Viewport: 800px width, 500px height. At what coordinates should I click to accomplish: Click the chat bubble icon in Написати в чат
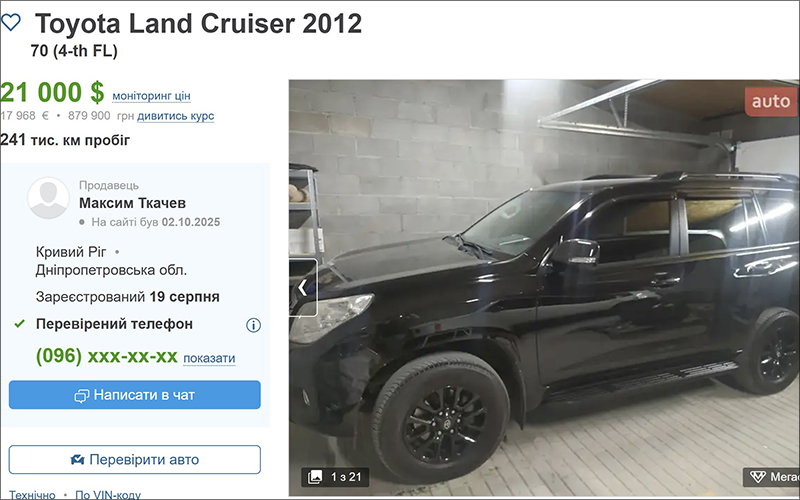82,396
